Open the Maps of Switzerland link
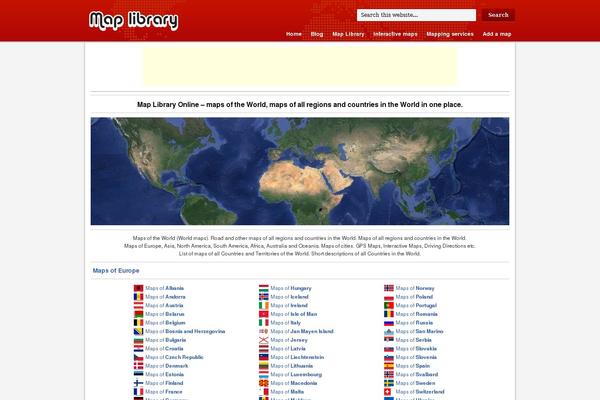The width and height of the screenshot is (600, 400). [420, 392]
